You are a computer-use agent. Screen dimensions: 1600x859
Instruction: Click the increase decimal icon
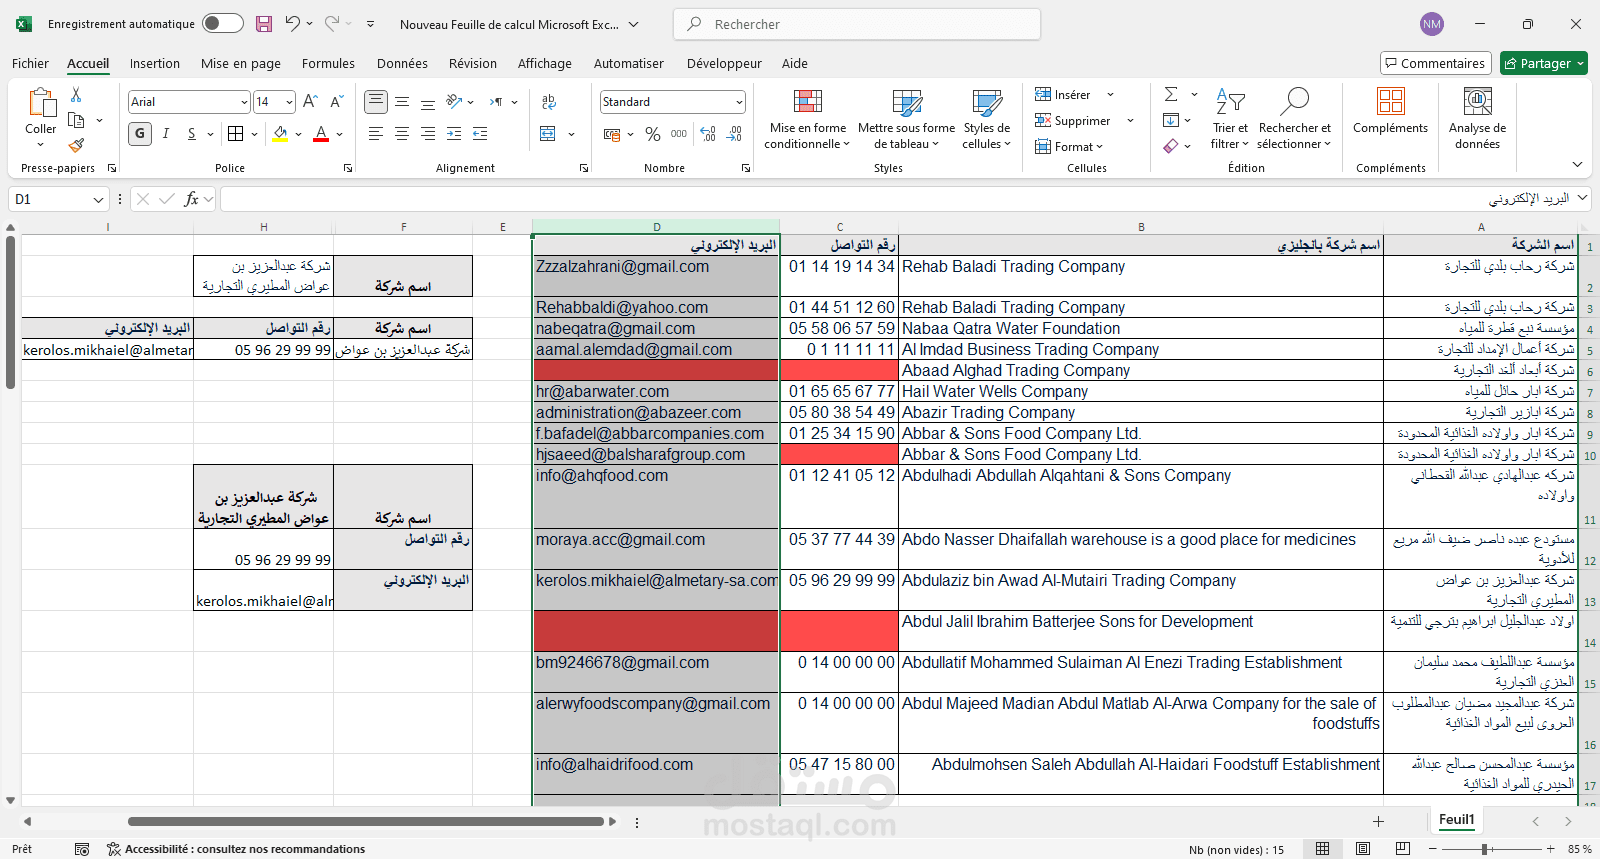pyautogui.click(x=708, y=133)
